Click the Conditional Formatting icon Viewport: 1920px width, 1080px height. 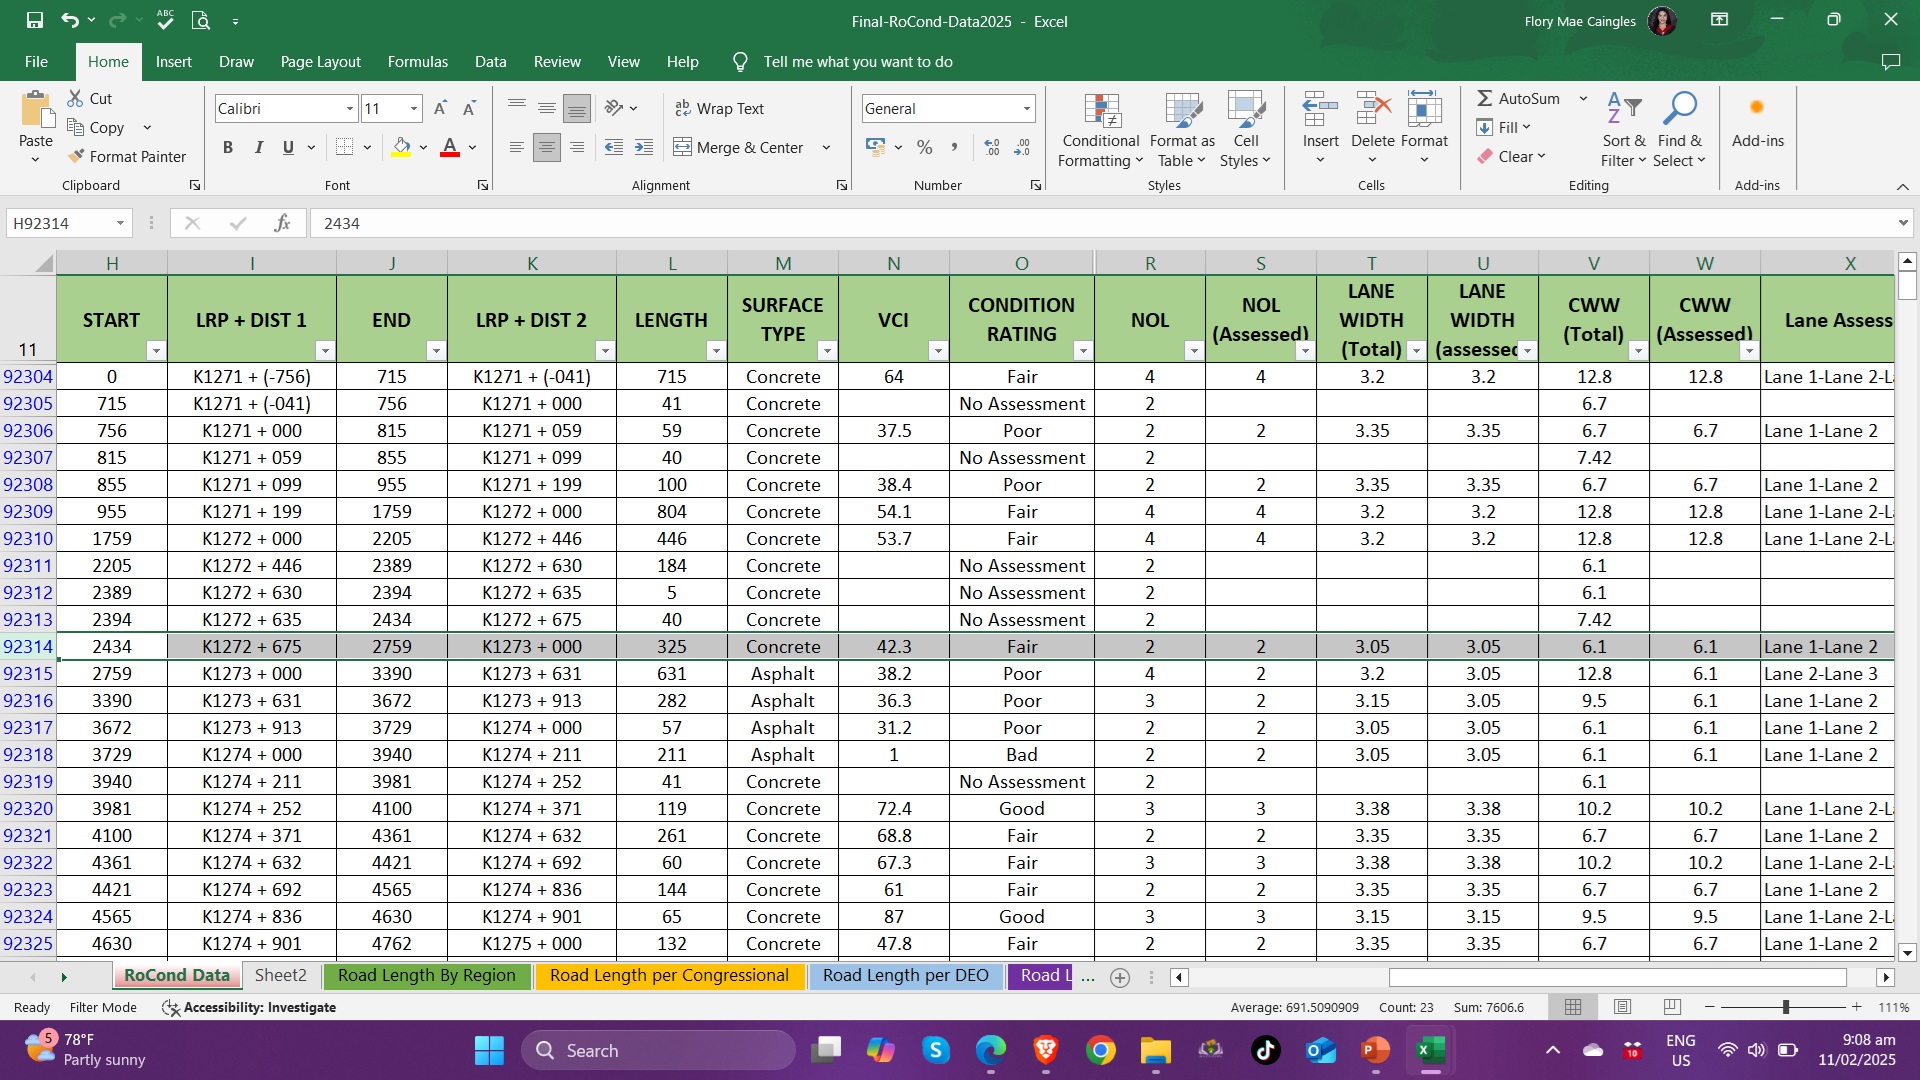1100,112
